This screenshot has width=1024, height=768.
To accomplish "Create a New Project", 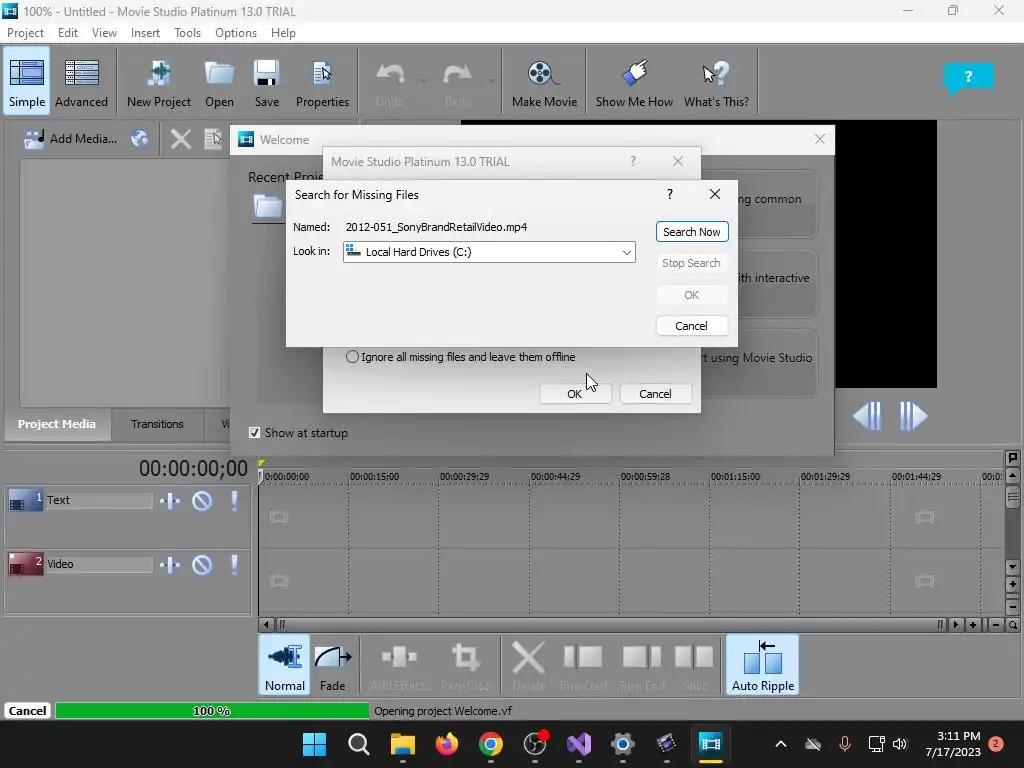I will 159,81.
